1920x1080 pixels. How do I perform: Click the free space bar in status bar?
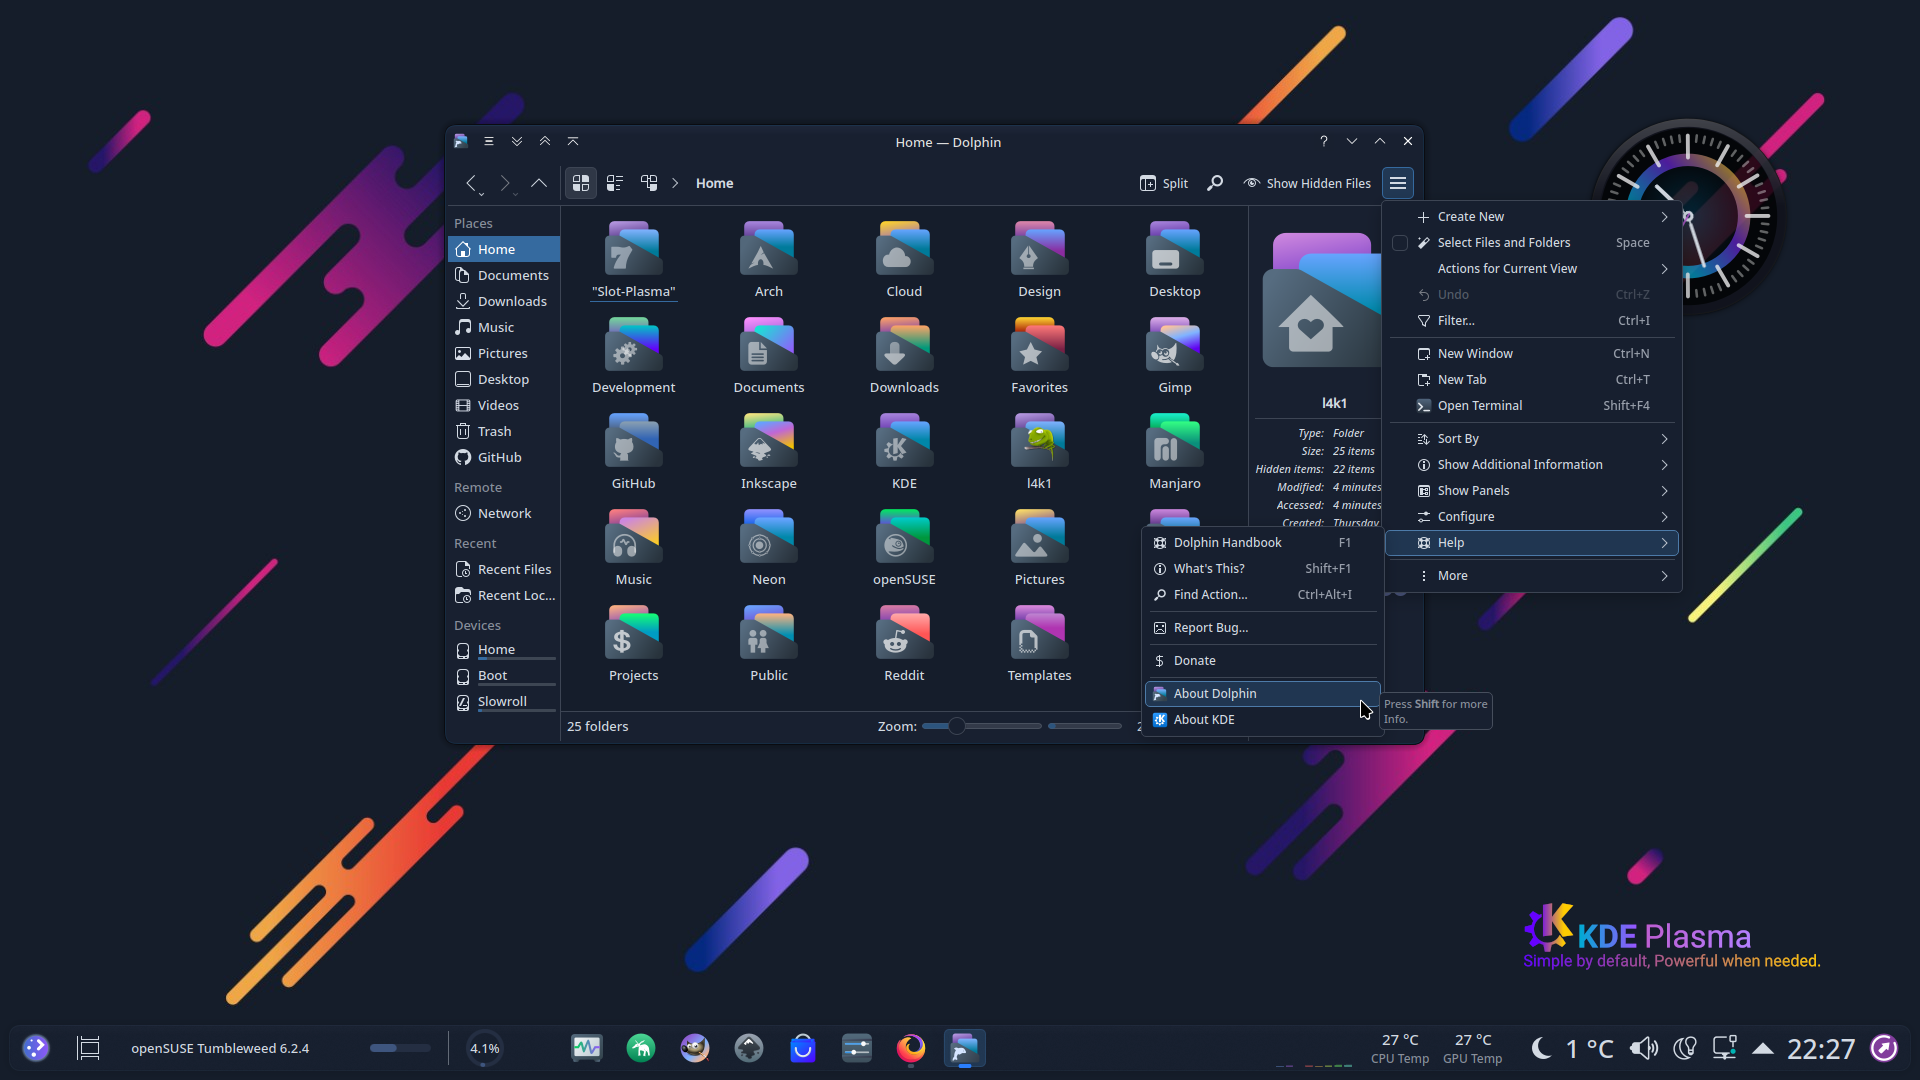pyautogui.click(x=1084, y=726)
